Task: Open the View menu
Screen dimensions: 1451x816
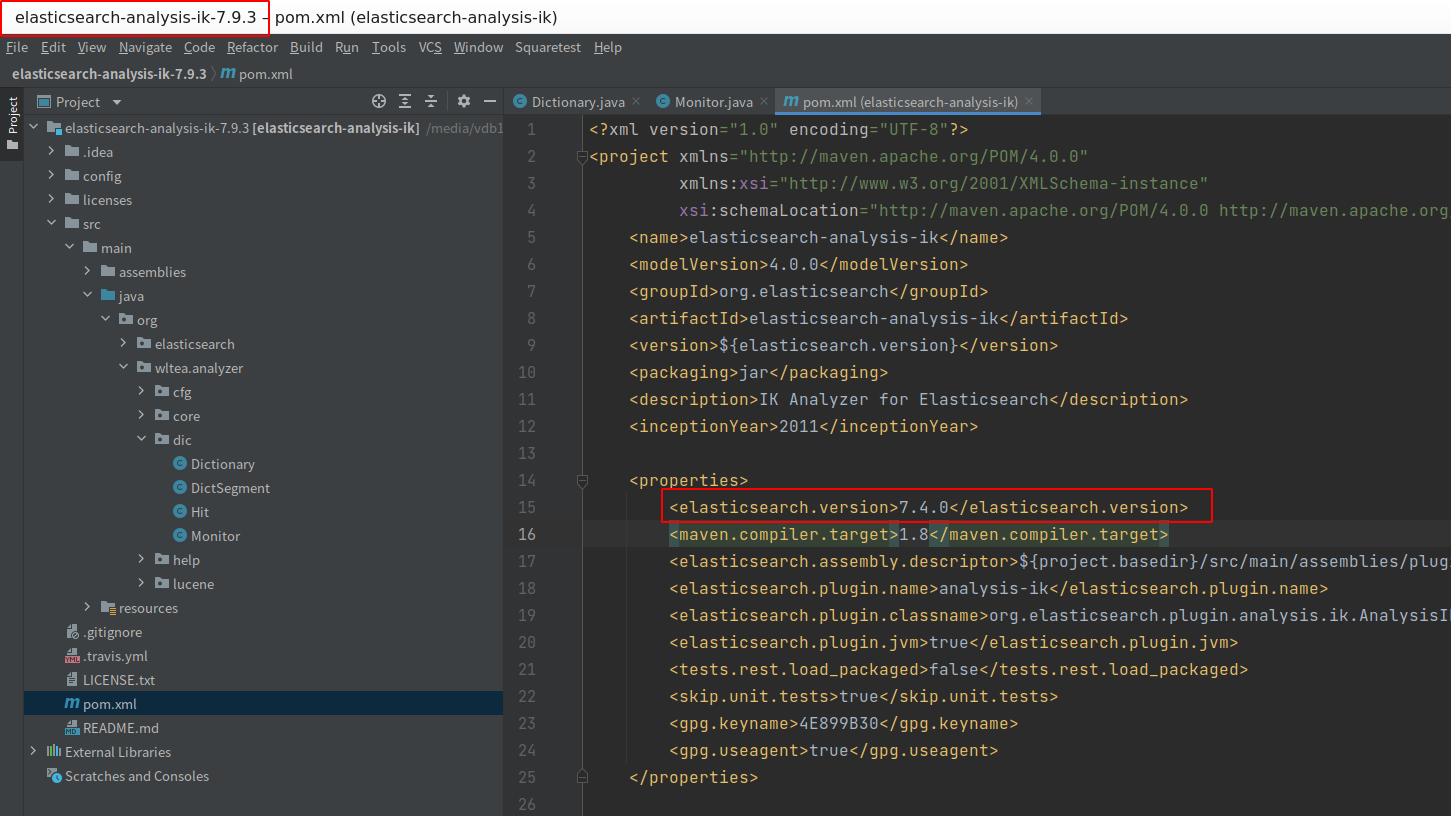Action: tap(92, 47)
